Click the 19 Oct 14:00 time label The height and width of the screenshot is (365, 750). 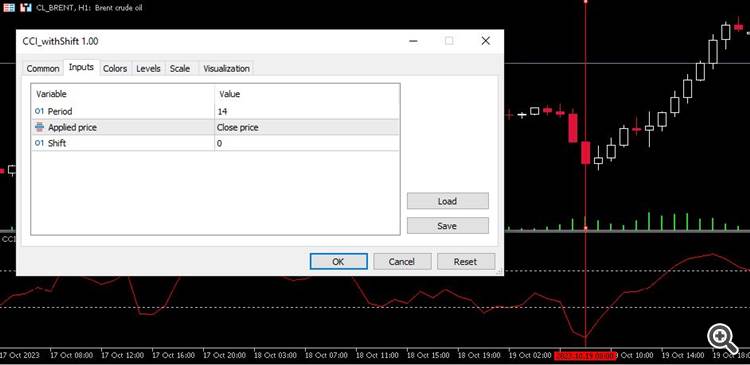(x=683, y=356)
